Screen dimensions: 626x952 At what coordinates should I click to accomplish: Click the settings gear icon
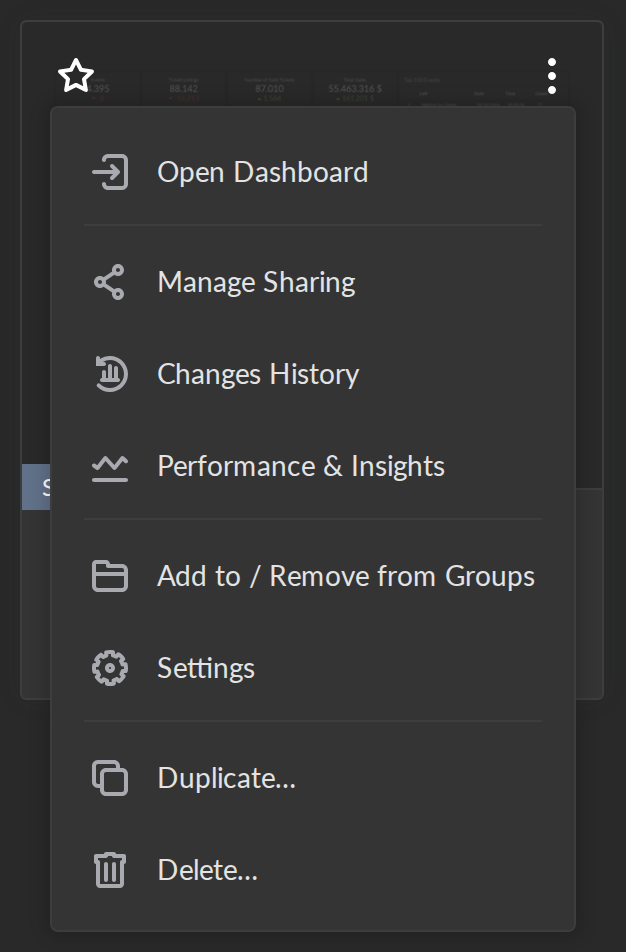pos(110,668)
